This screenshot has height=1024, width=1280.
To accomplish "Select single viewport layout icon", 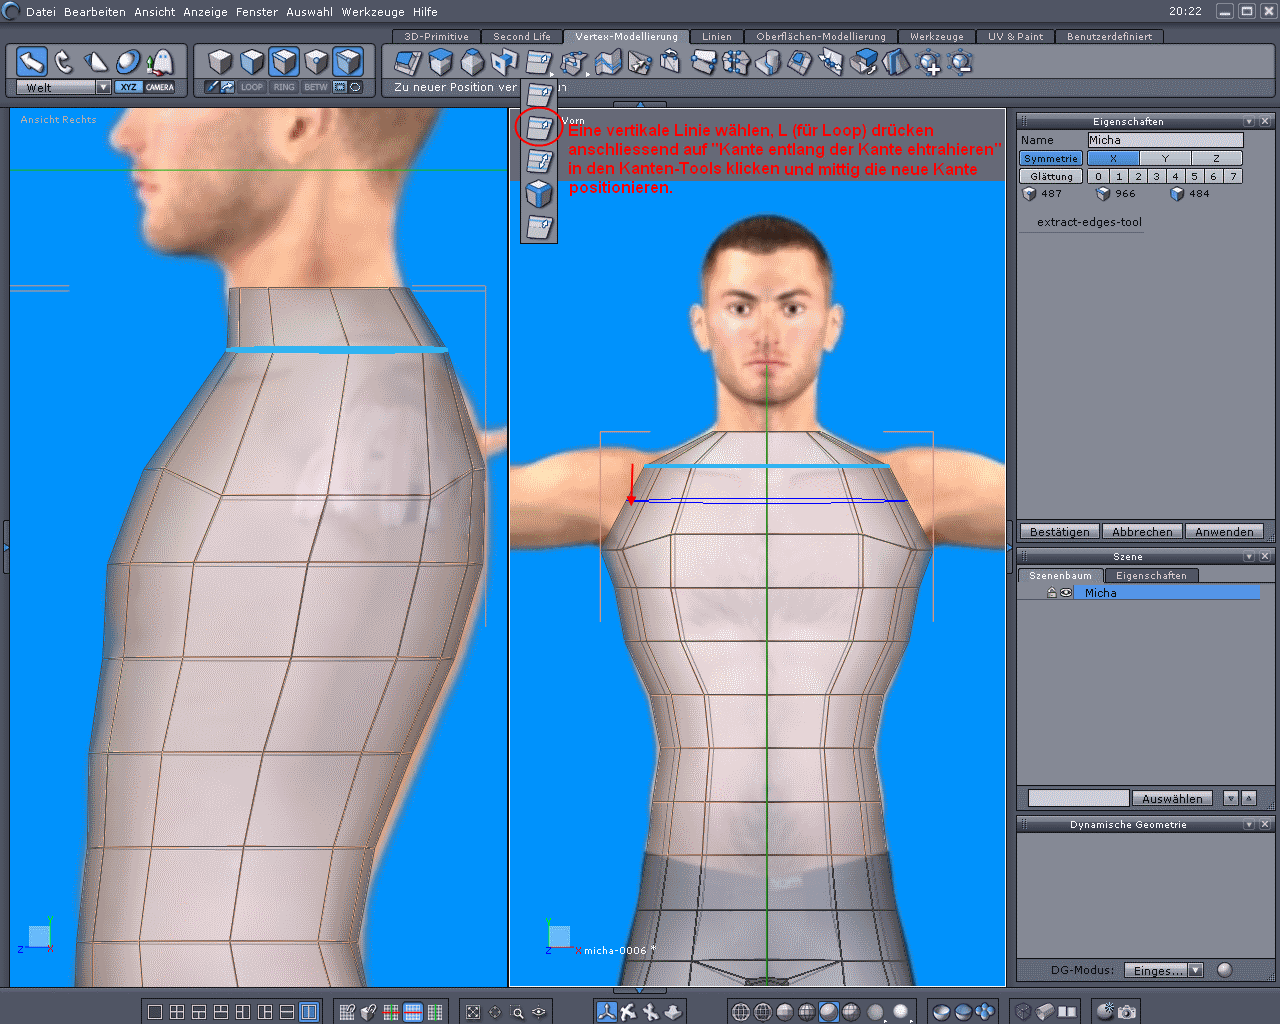I will click(155, 1012).
